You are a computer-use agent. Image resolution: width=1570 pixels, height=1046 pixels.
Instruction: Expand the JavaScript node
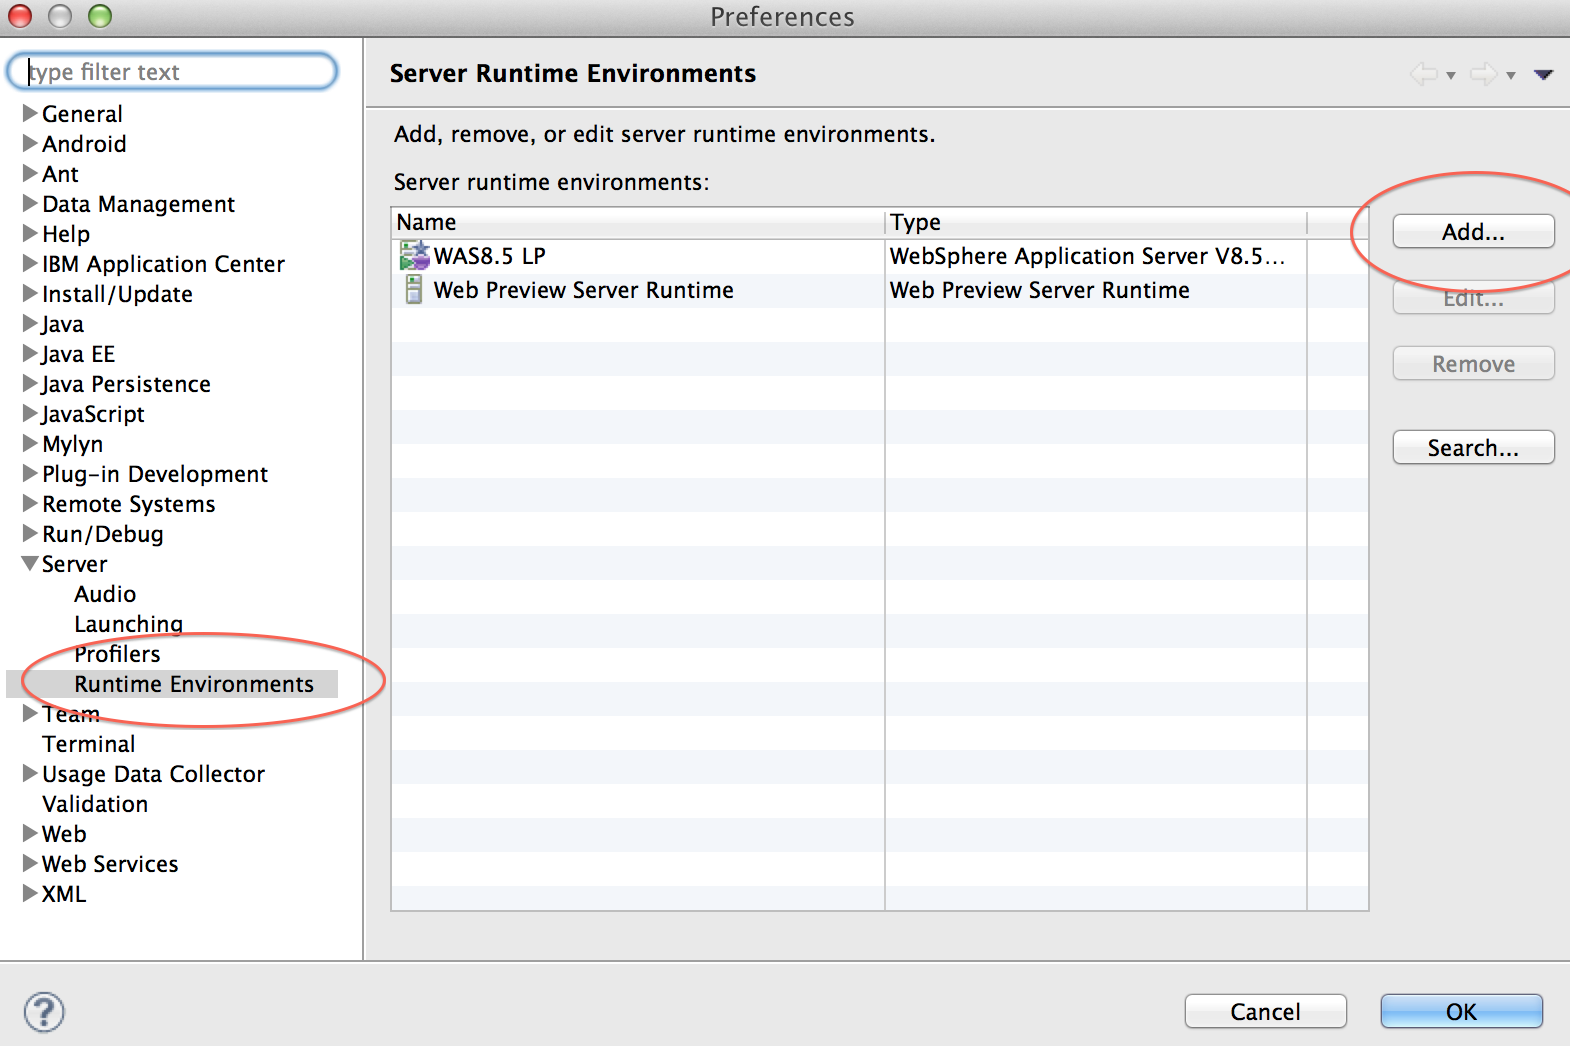(x=30, y=413)
